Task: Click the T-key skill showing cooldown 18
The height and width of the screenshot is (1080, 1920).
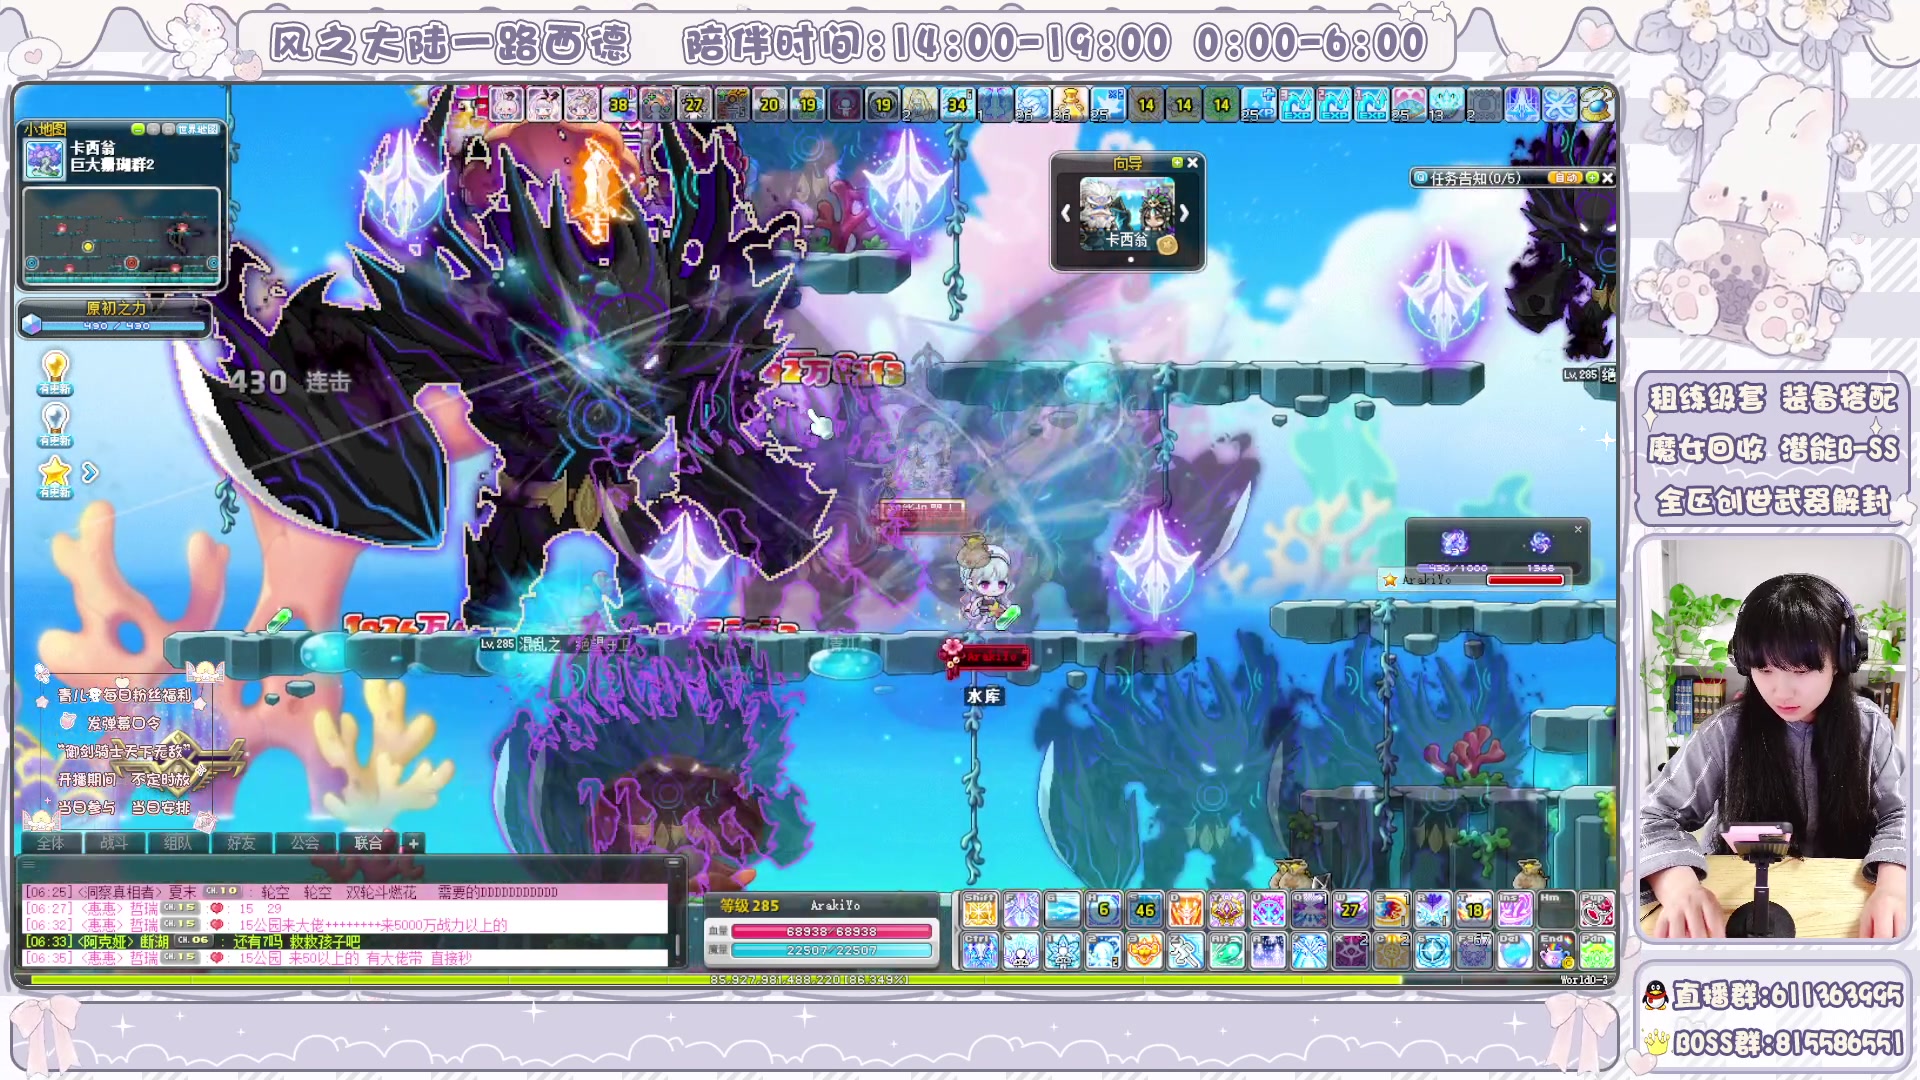Action: pos(1474,909)
